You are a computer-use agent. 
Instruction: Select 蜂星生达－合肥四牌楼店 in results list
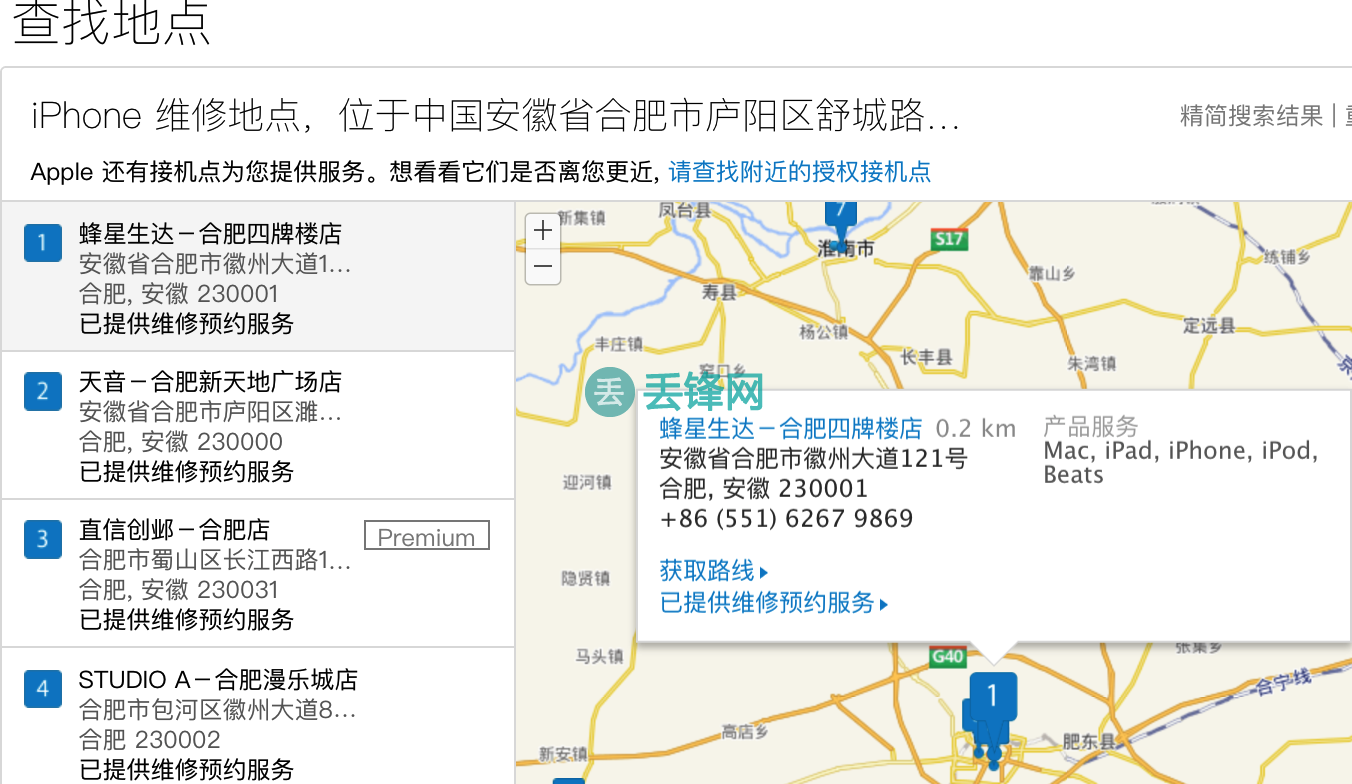click(210, 234)
